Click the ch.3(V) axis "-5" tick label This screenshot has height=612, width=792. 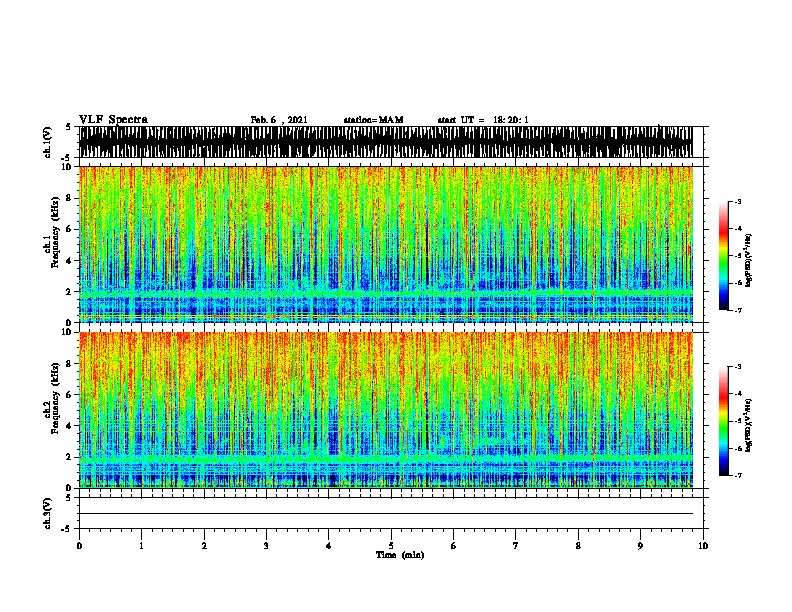(67, 529)
